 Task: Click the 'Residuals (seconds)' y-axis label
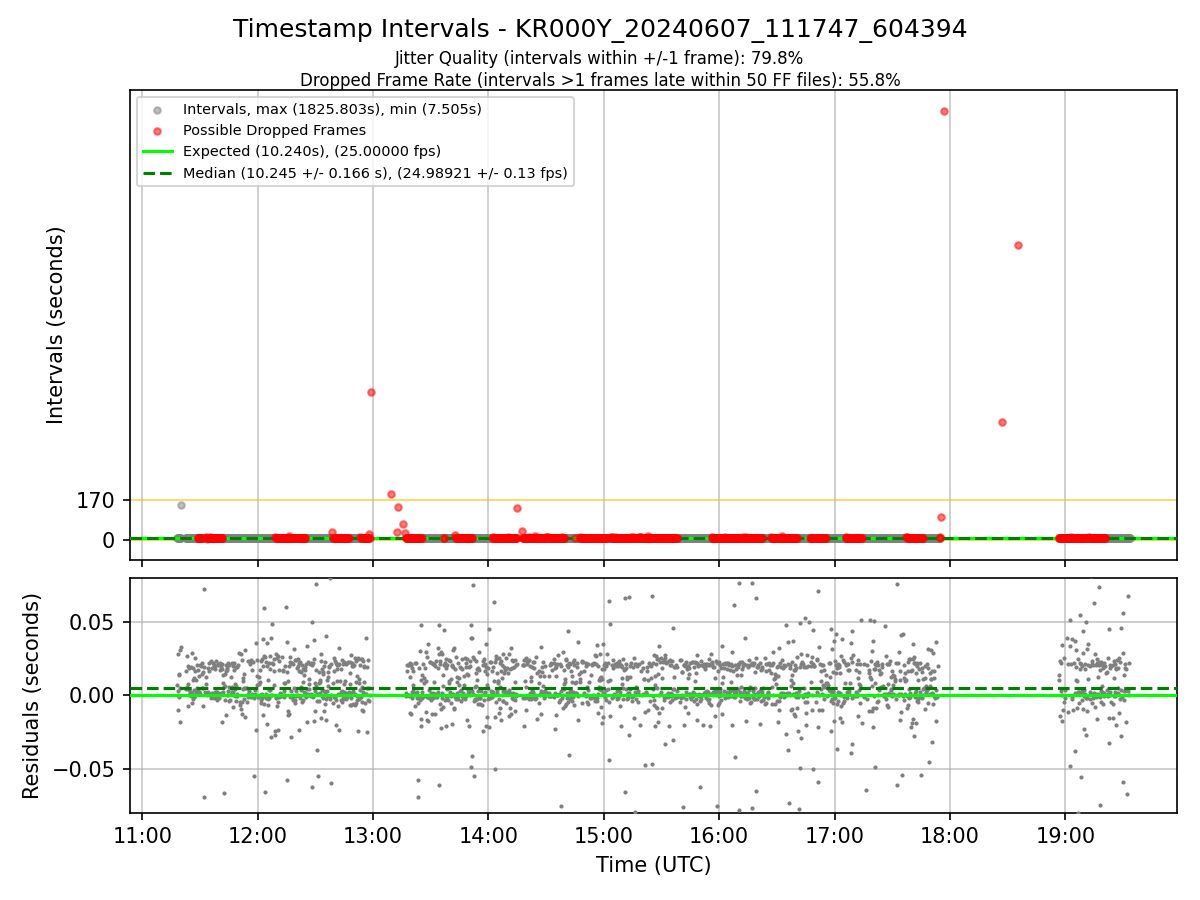(32, 696)
